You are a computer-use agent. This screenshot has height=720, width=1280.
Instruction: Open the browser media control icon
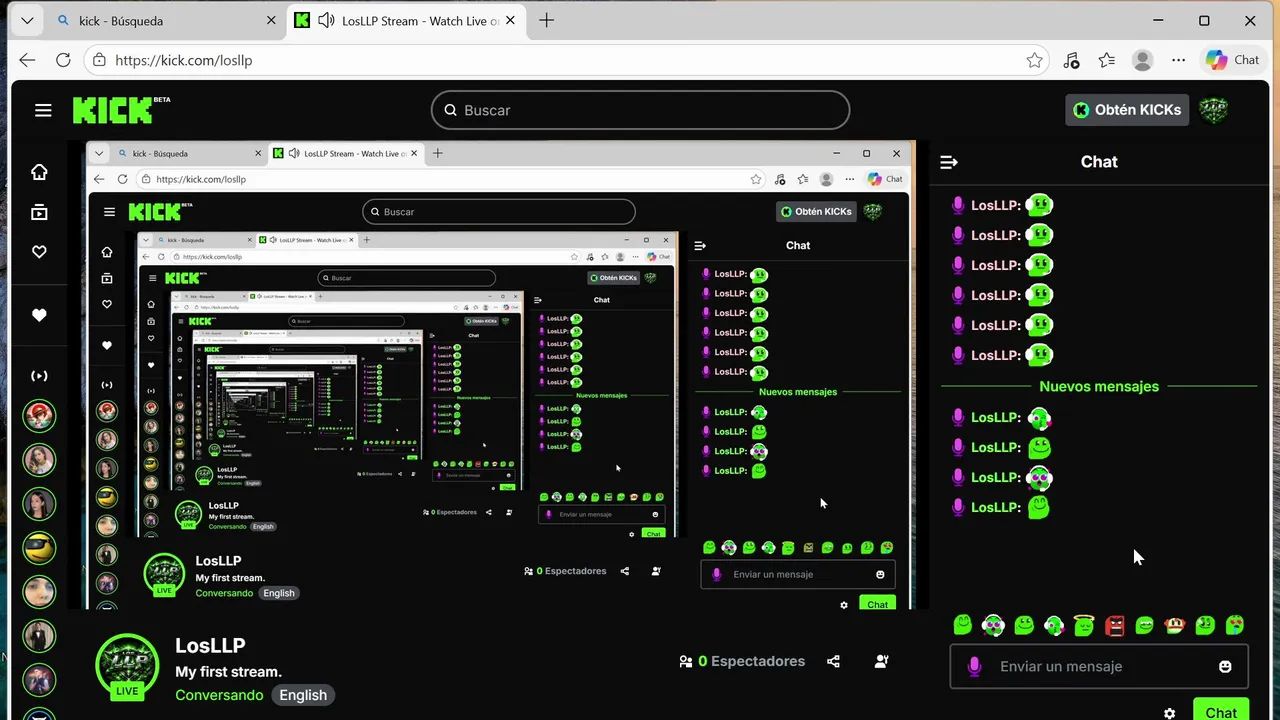pos(1071,60)
